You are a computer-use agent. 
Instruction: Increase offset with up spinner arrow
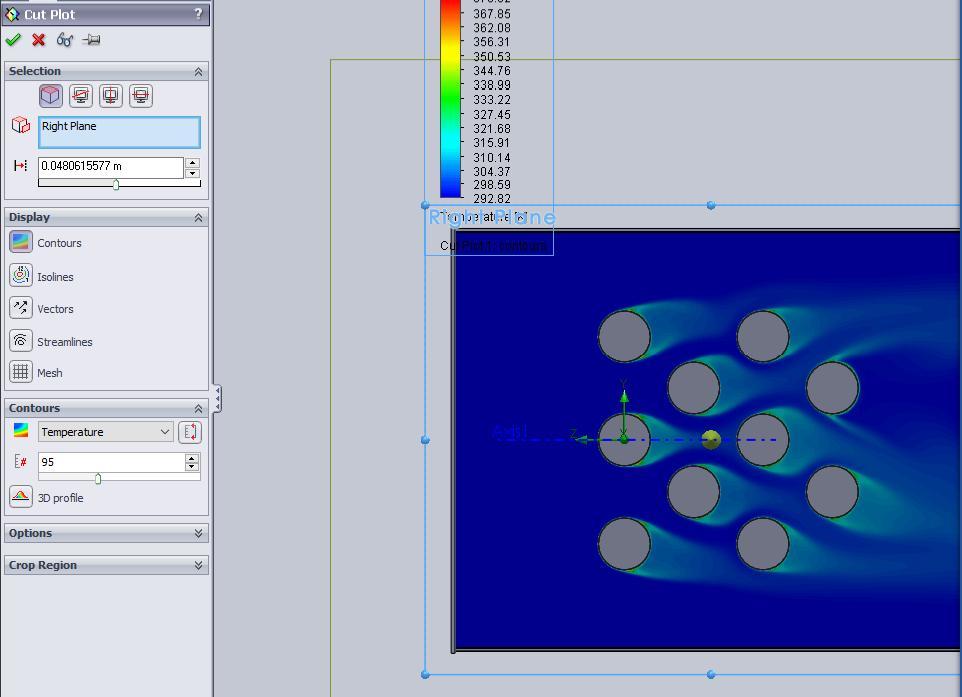193,163
